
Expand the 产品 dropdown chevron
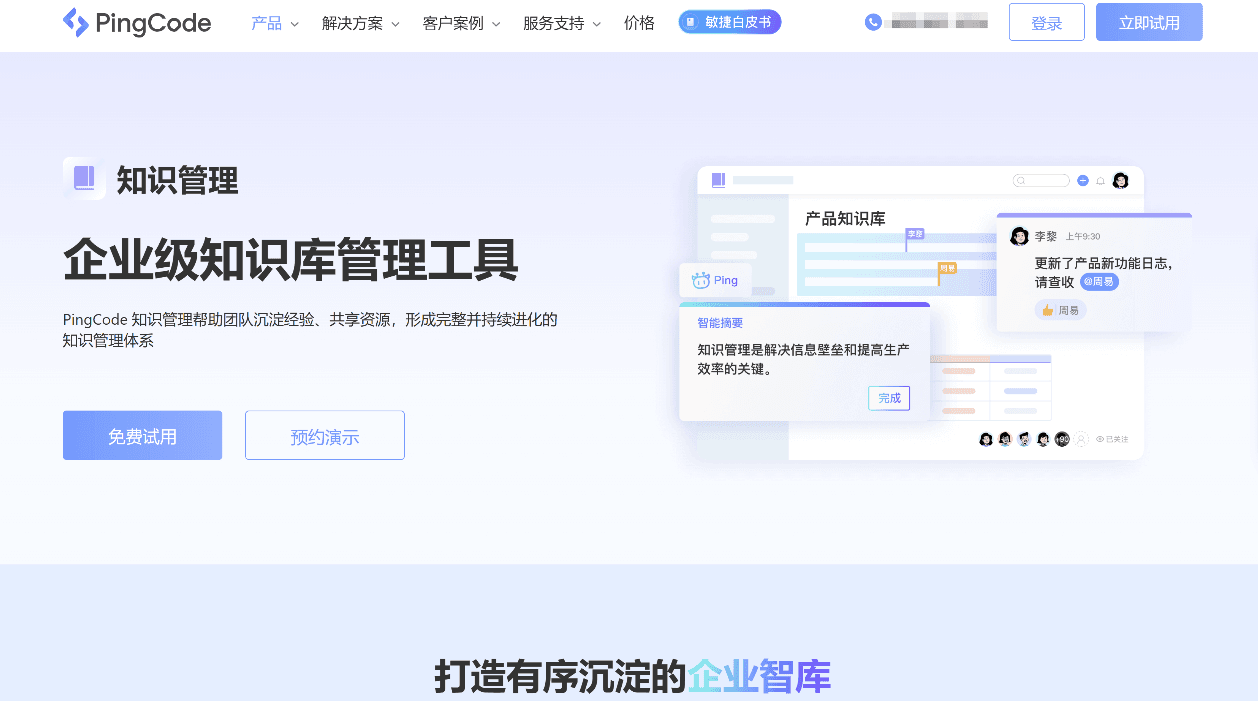click(294, 24)
